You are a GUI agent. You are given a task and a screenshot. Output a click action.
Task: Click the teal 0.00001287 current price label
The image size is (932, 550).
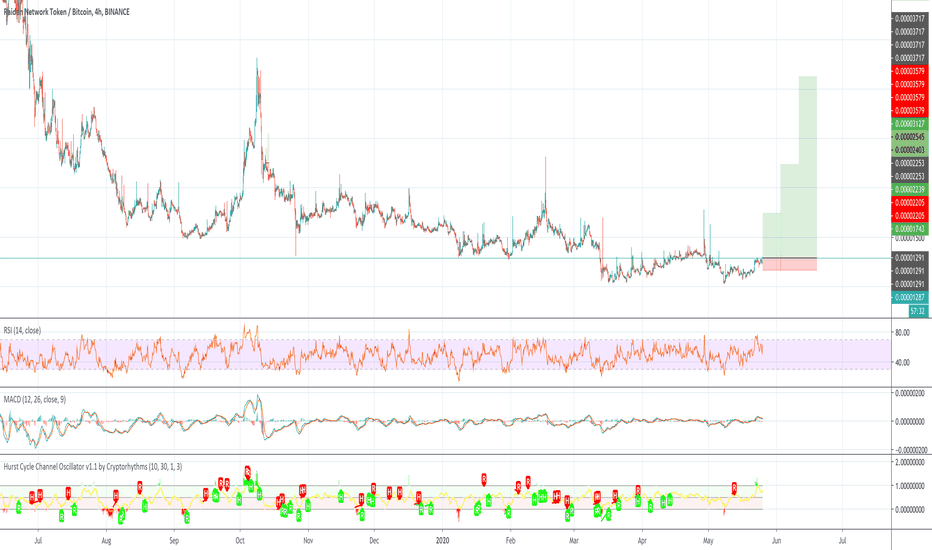[x=910, y=297]
